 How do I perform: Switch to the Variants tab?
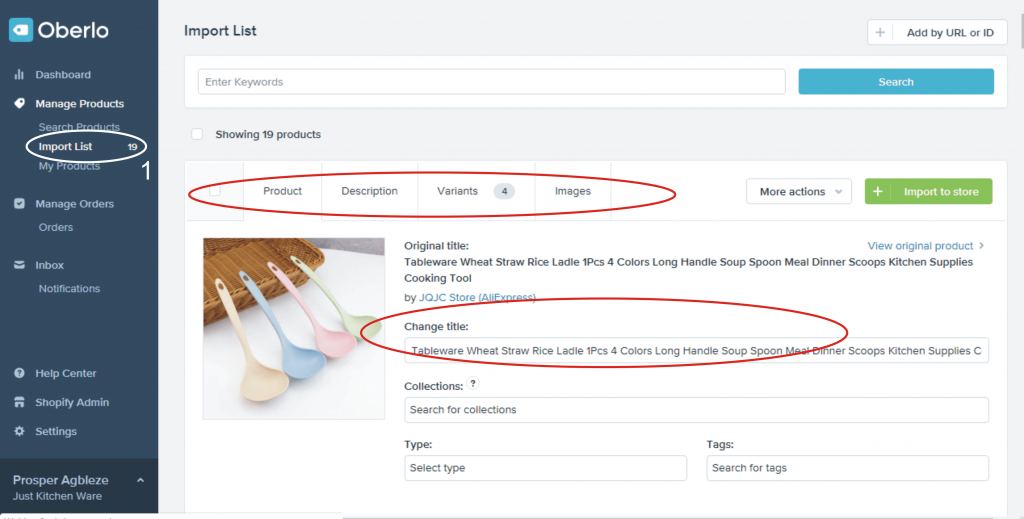coord(476,191)
